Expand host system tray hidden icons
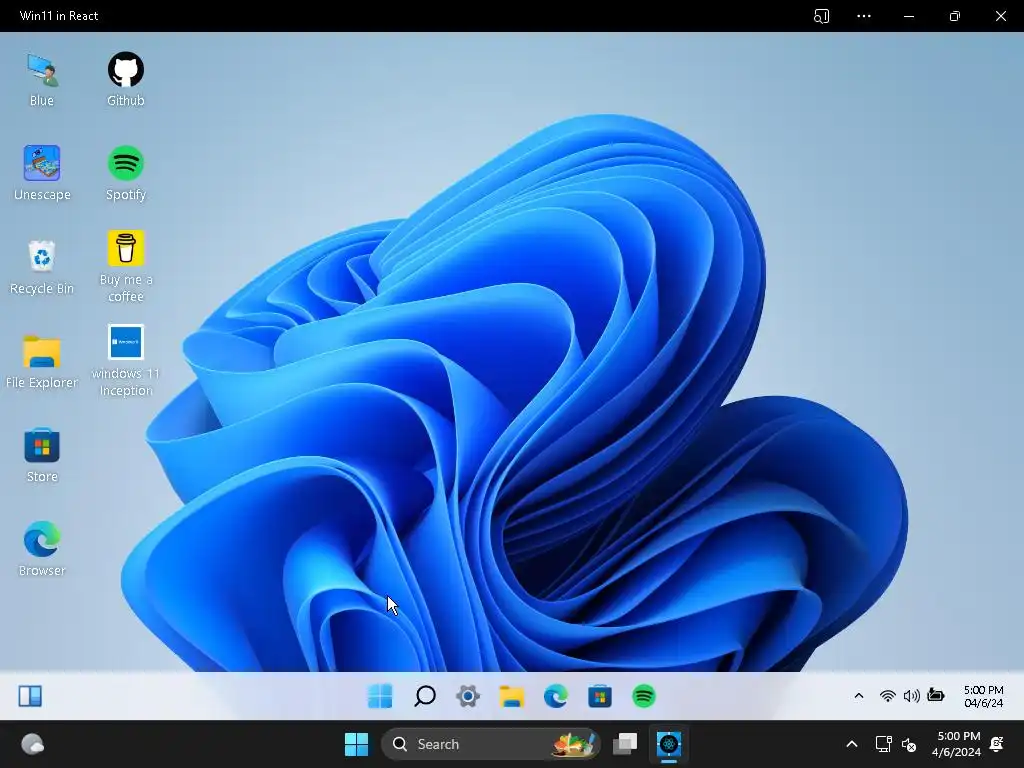The height and width of the screenshot is (768, 1024). 852,744
